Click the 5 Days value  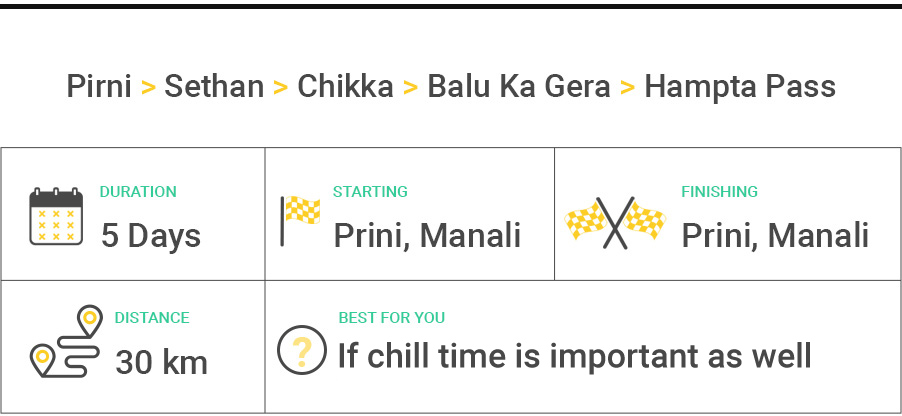tap(151, 236)
